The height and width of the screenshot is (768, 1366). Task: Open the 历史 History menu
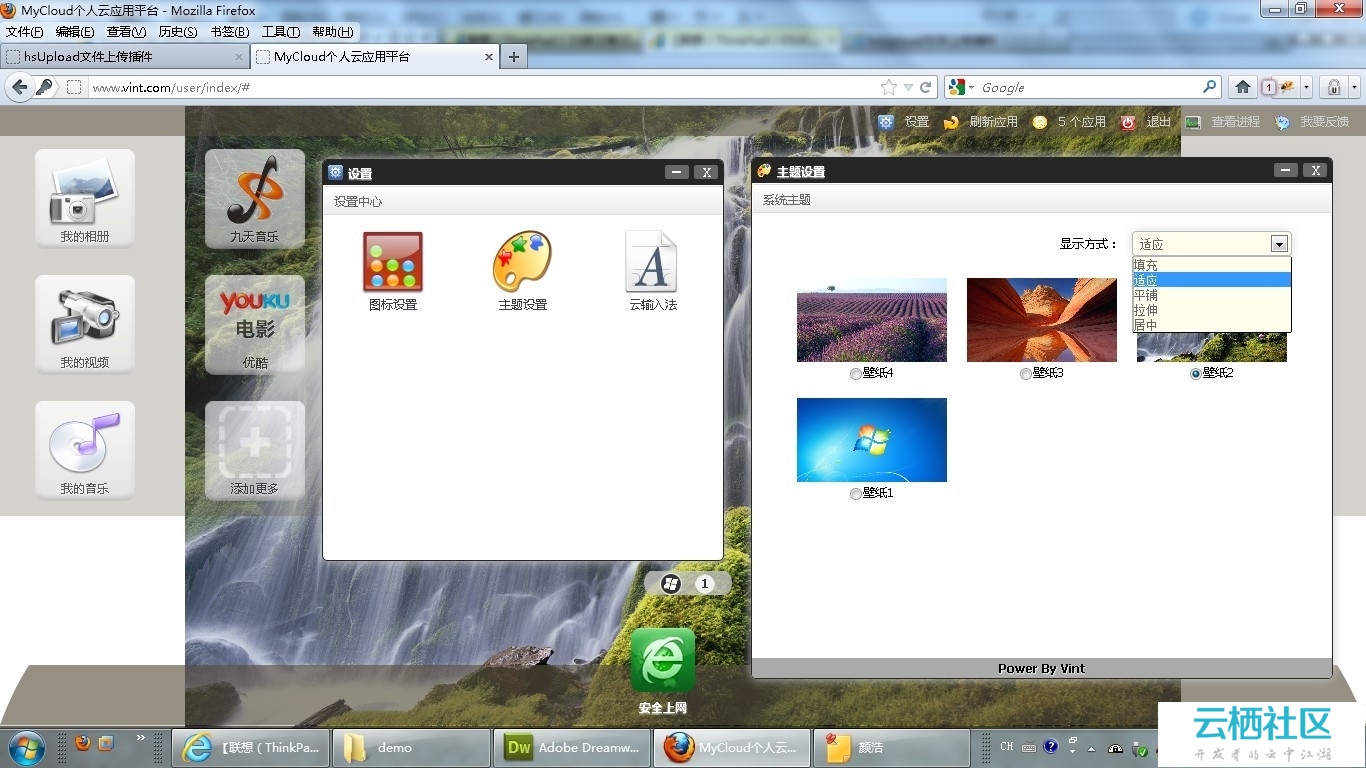coord(178,32)
